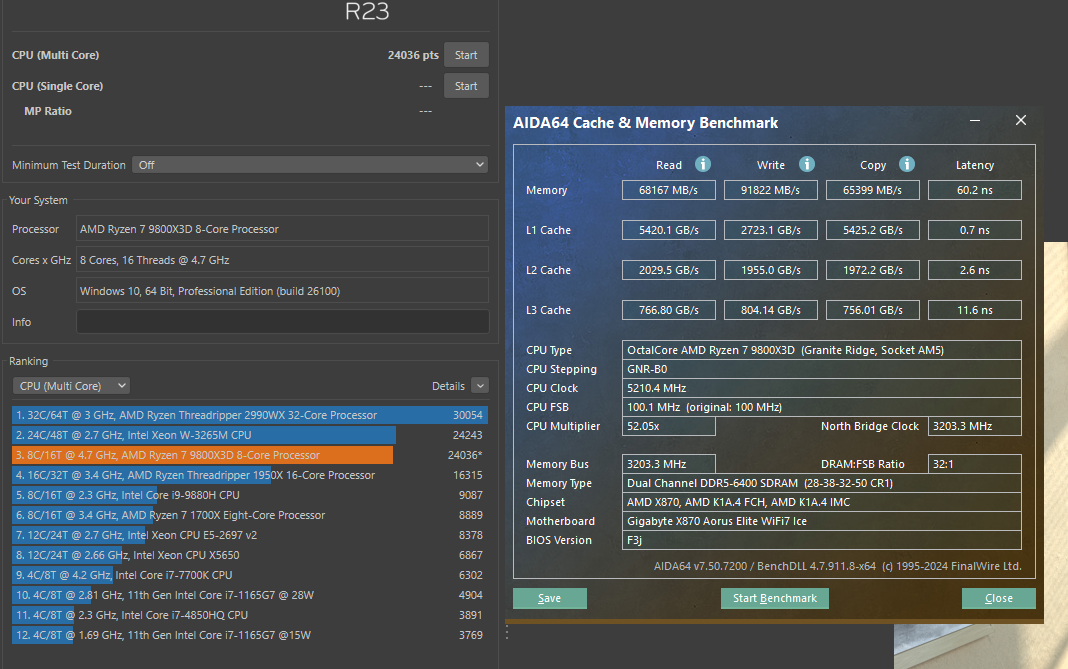Open Minimum Test Duration dropdown

(310, 165)
